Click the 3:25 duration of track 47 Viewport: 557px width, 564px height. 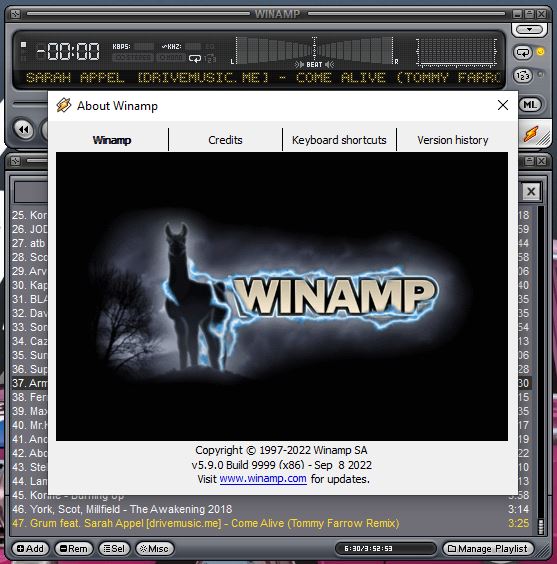518,523
